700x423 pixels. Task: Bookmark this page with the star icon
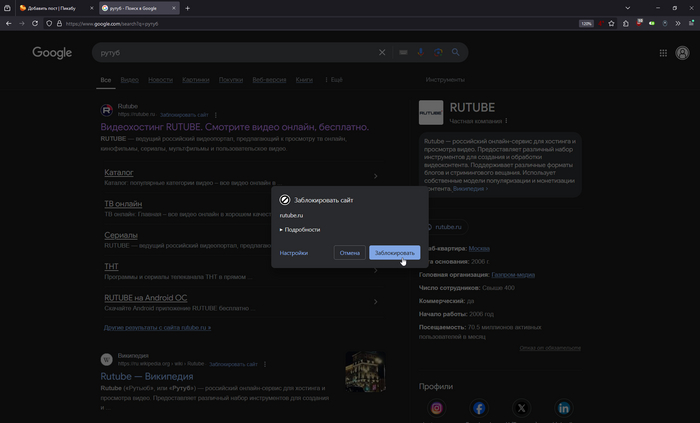pos(612,23)
